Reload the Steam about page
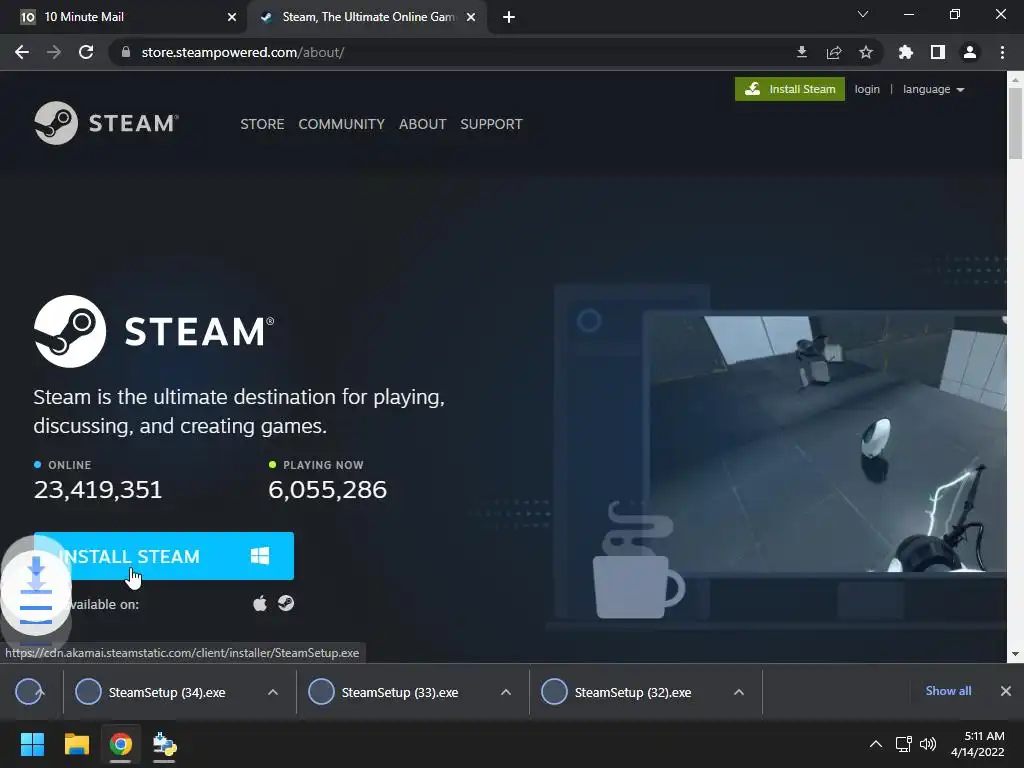 (86, 52)
